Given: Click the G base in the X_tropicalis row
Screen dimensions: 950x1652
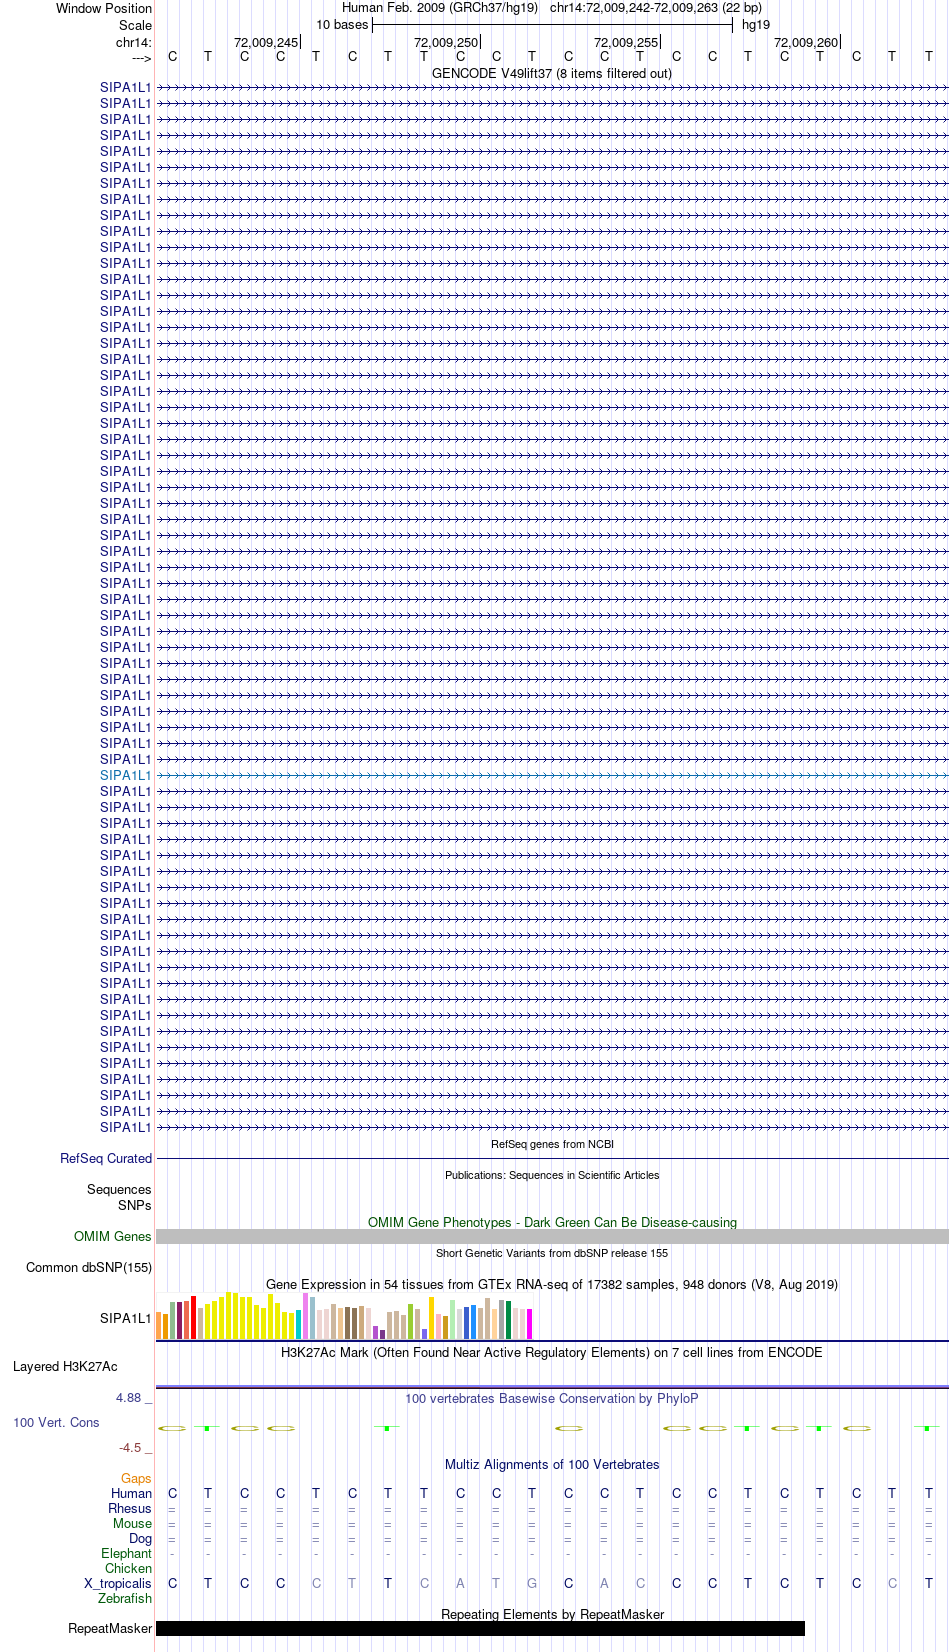Looking at the screenshot, I should 532,1583.
